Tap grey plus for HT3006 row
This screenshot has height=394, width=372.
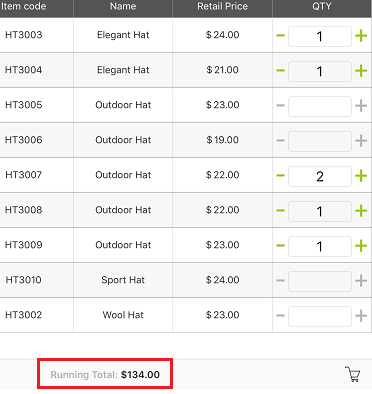click(361, 141)
